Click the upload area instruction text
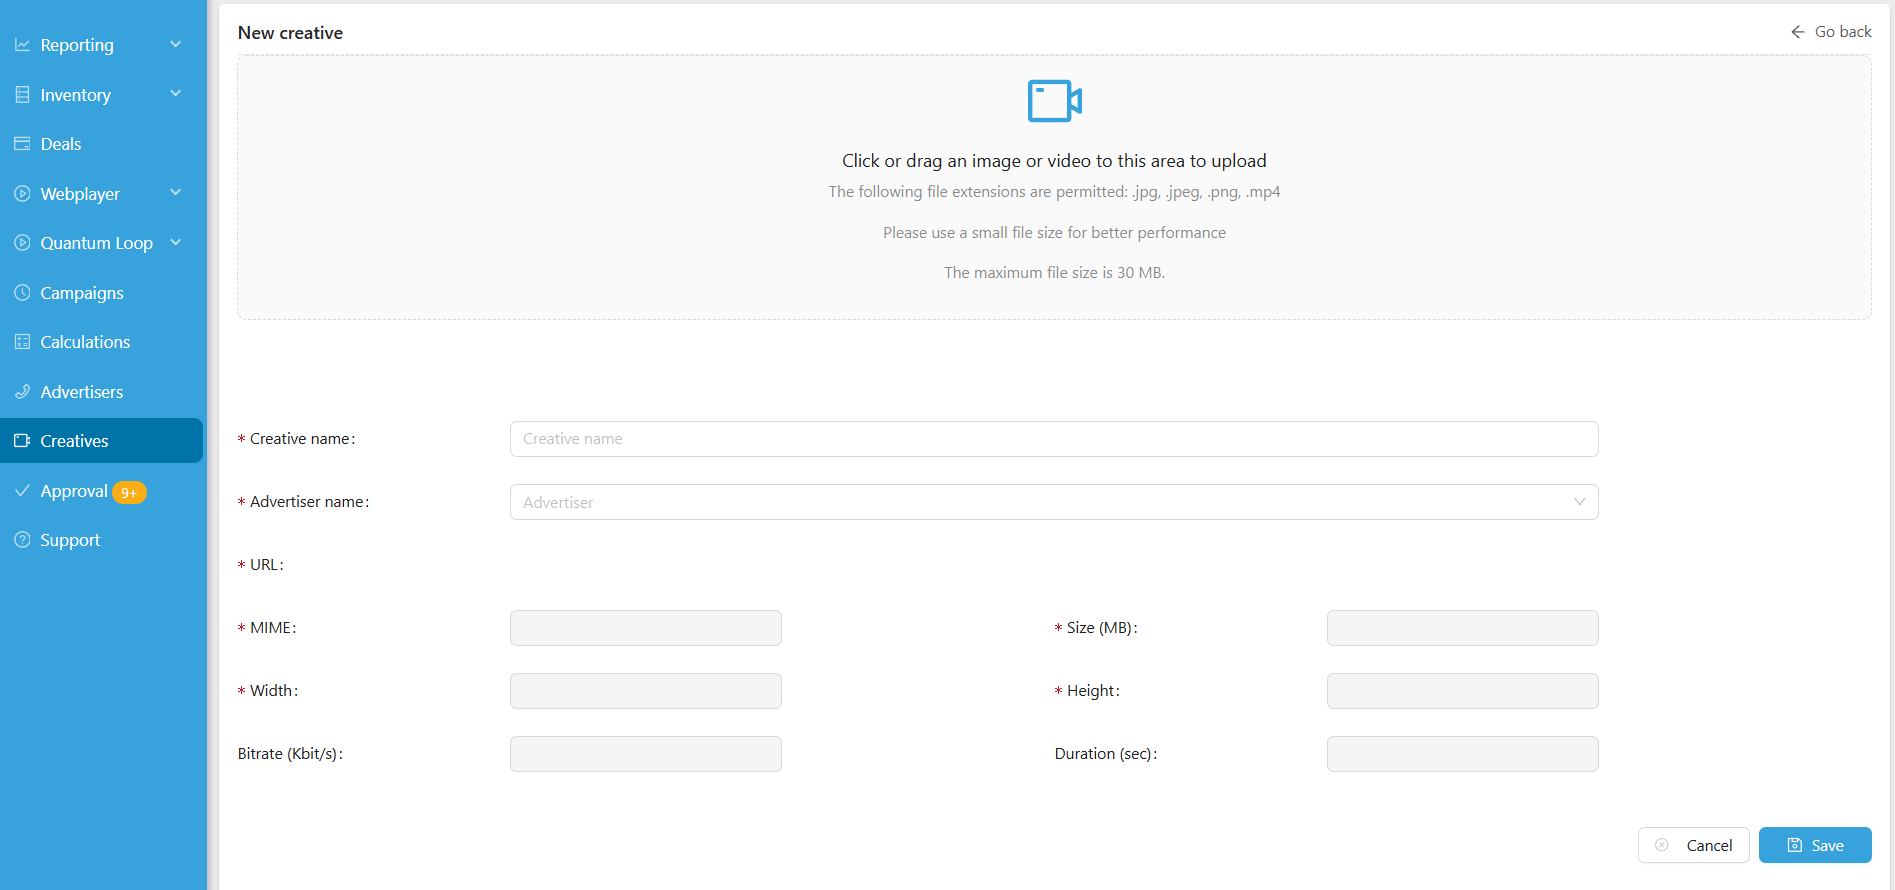 pos(1054,161)
